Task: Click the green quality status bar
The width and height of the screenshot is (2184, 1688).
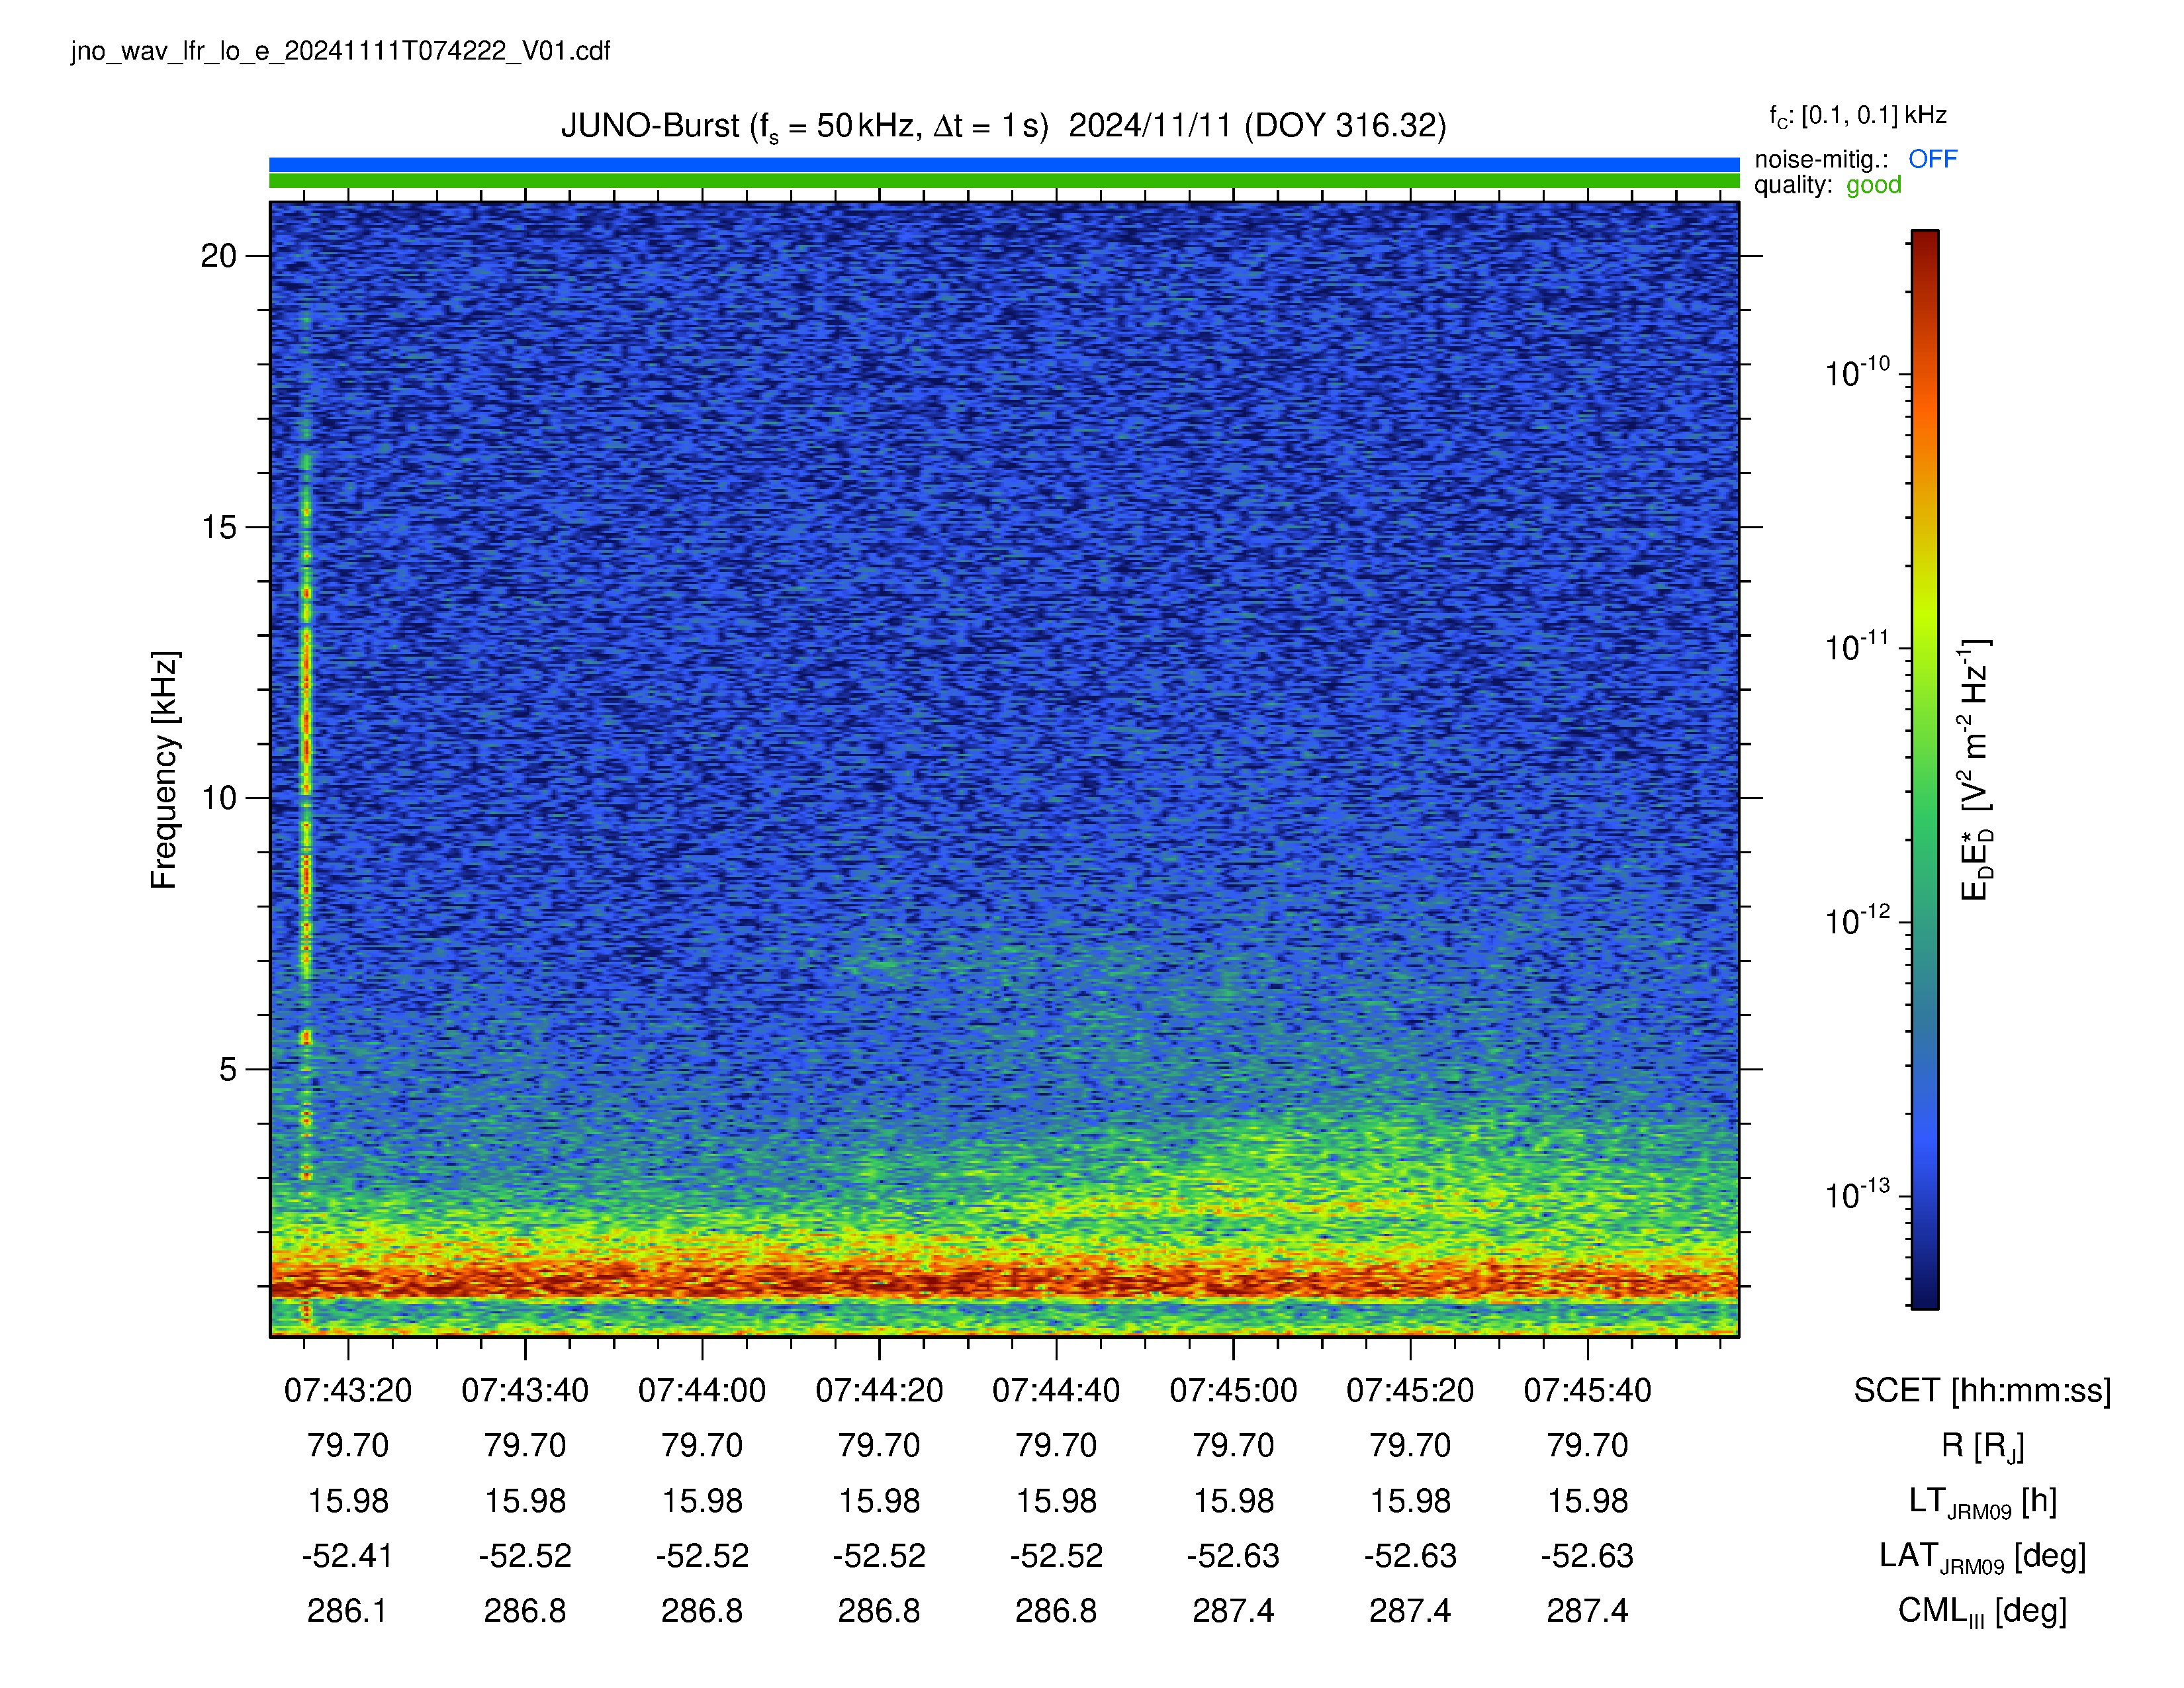Action: [1004, 181]
